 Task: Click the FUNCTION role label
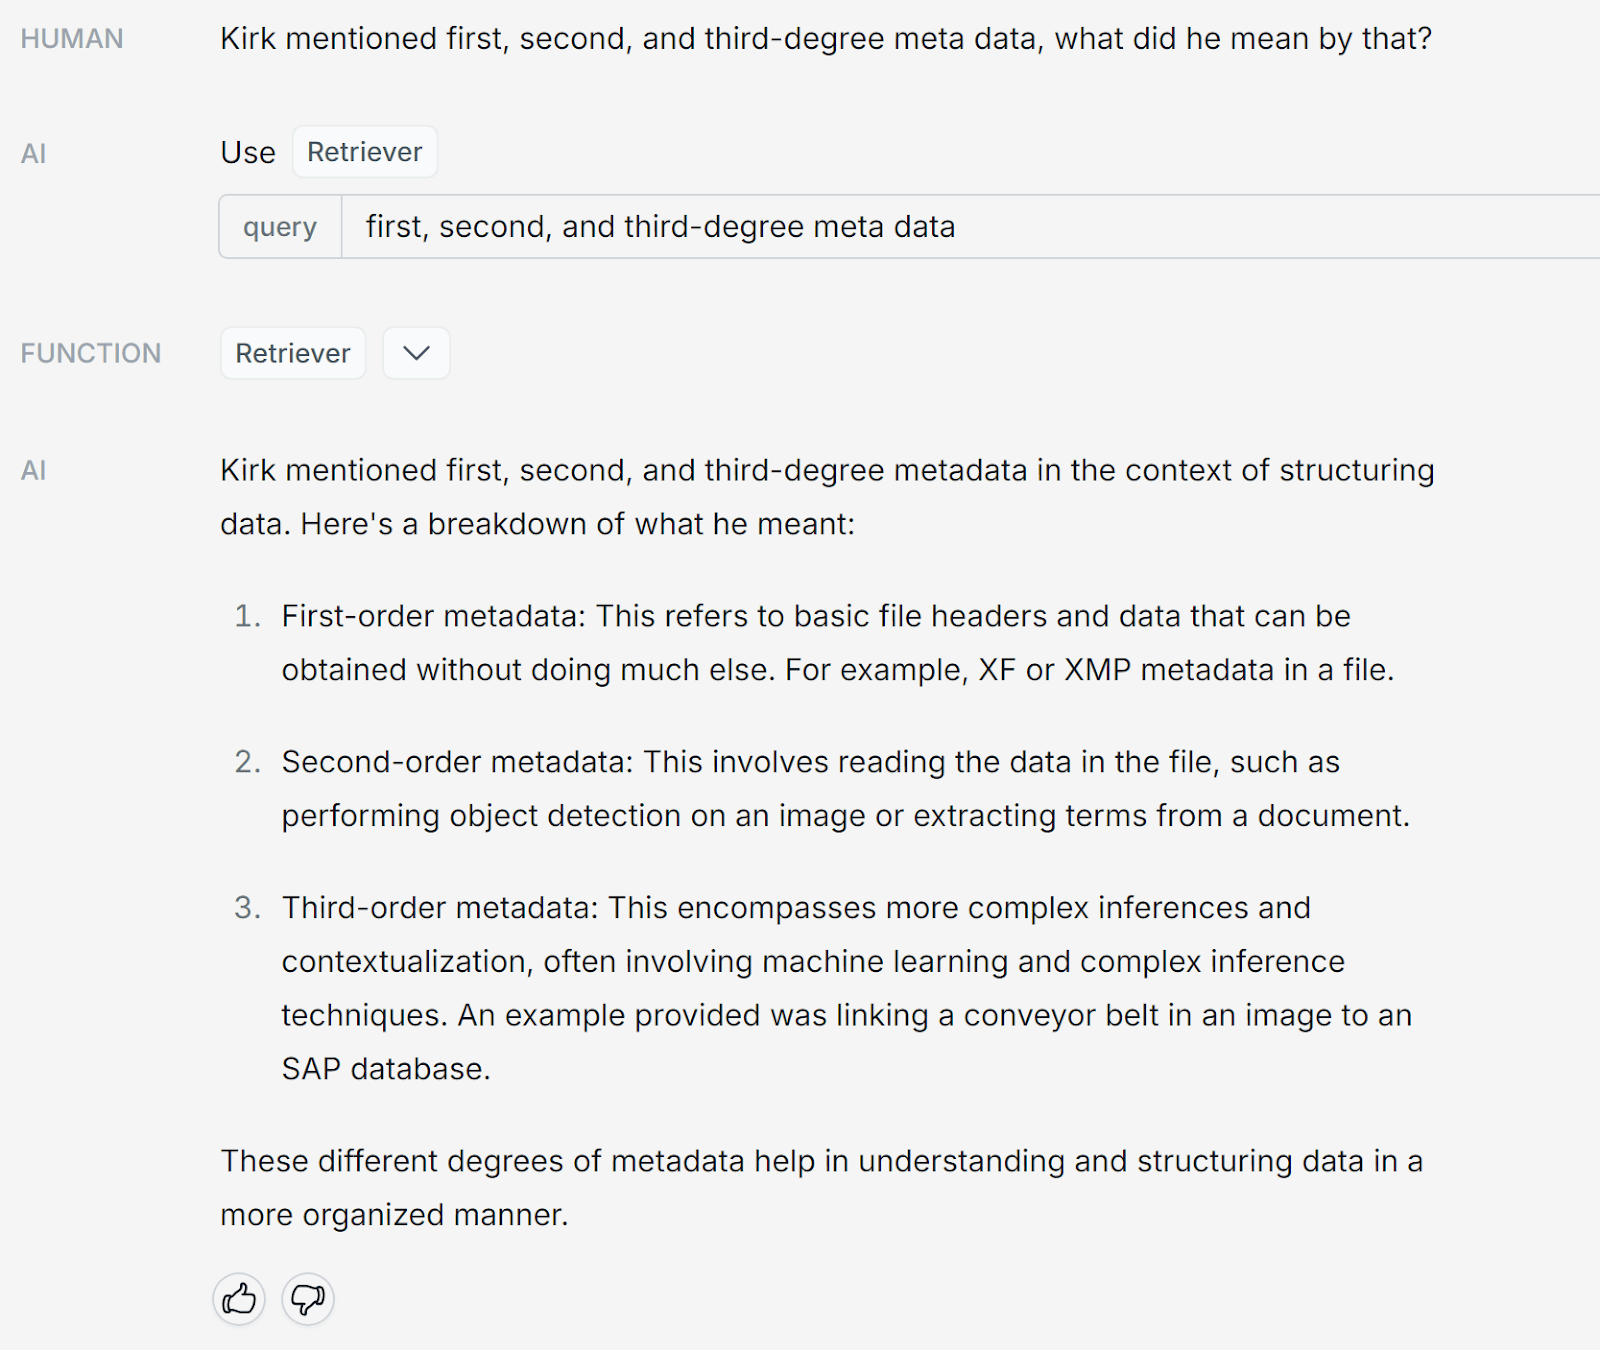click(90, 353)
